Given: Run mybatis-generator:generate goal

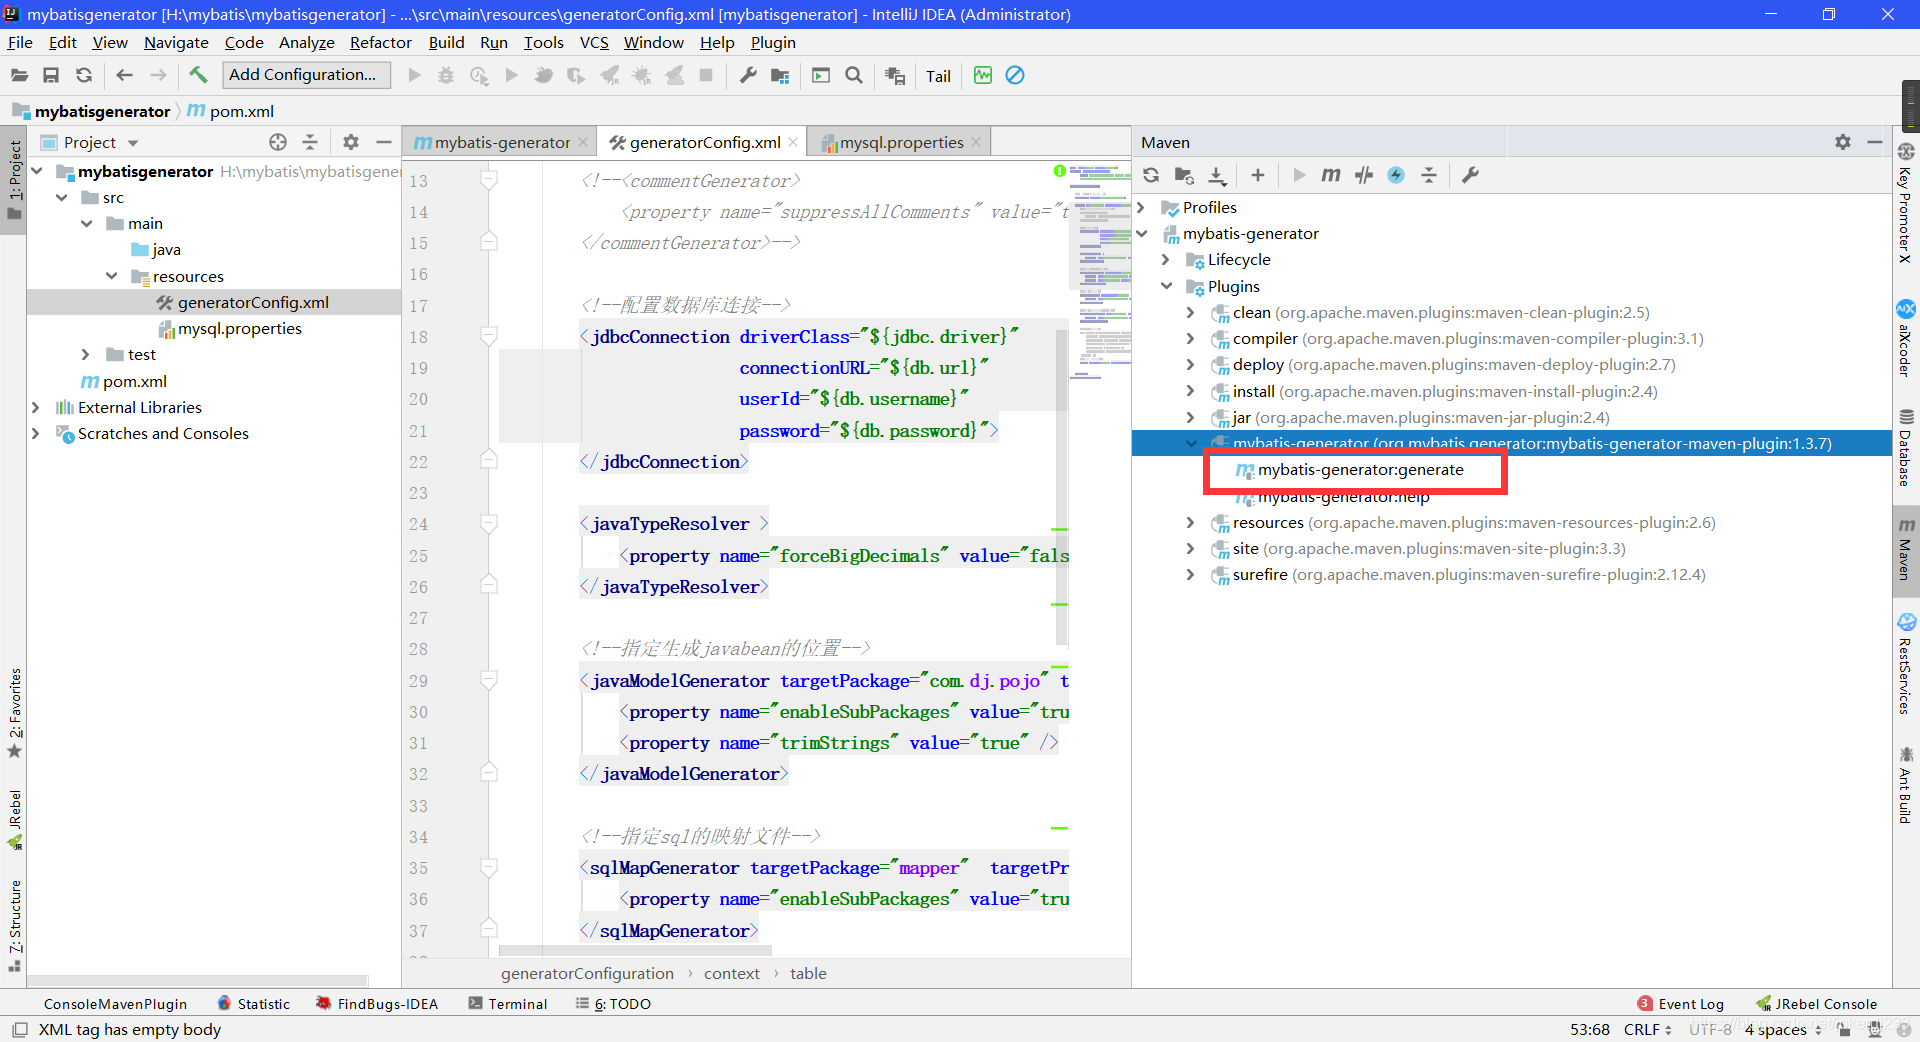Looking at the screenshot, I should [1360, 469].
